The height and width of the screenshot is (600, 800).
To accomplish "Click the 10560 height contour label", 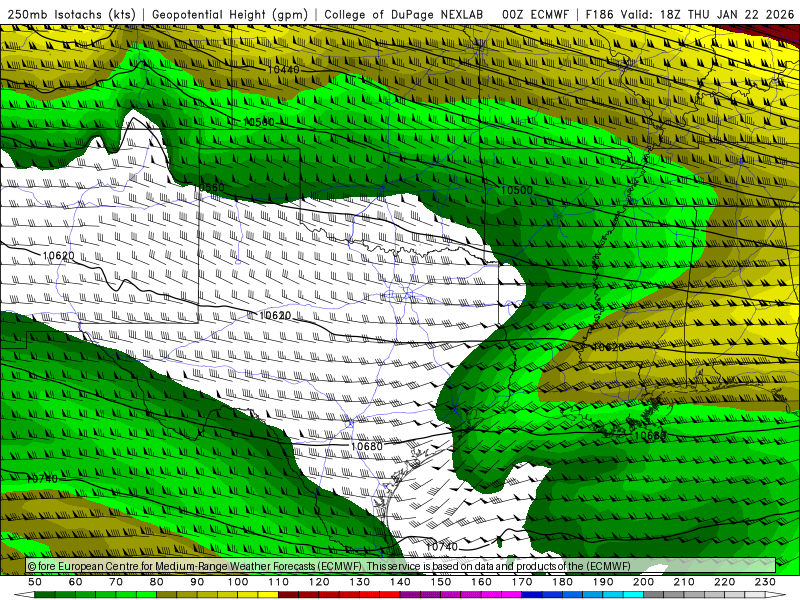I will click(209, 187).
